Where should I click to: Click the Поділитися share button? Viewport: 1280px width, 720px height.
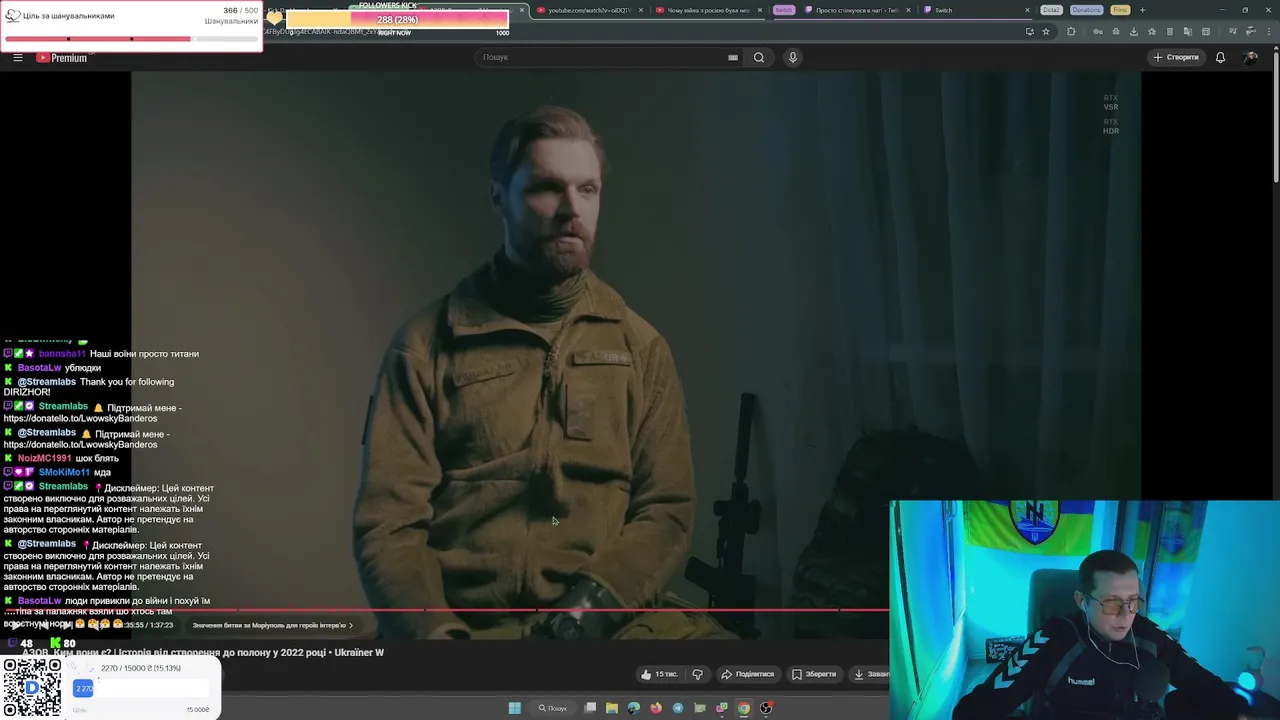click(x=748, y=674)
